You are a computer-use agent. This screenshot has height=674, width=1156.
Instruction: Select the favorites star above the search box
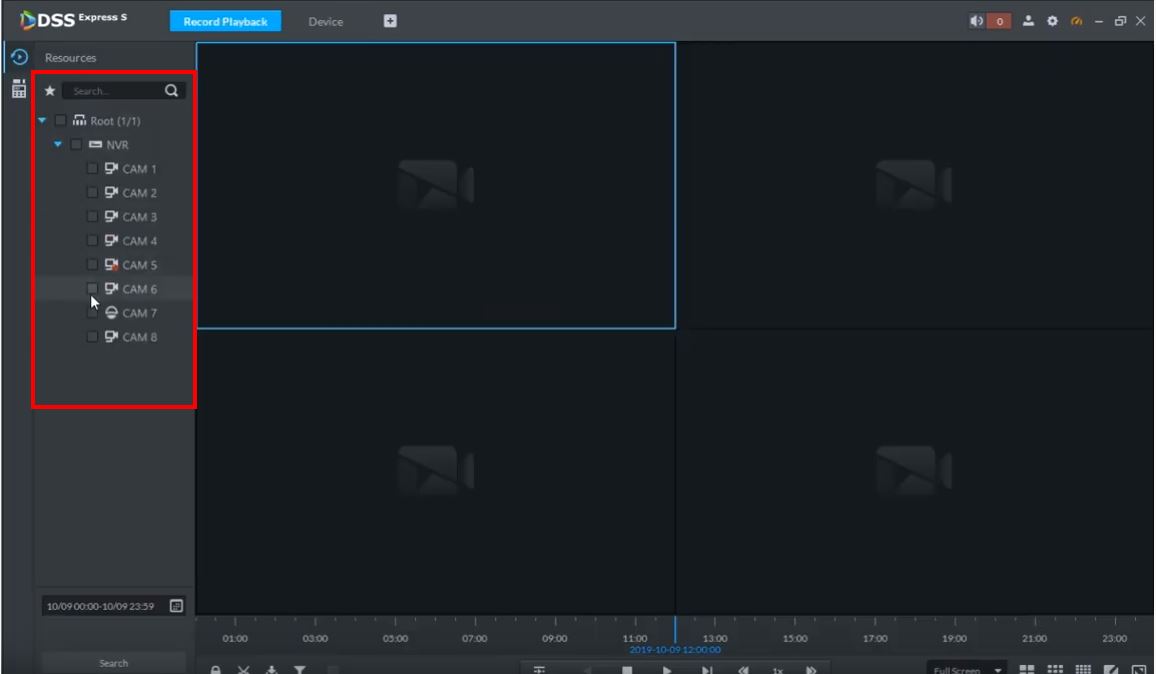pyautogui.click(x=49, y=90)
